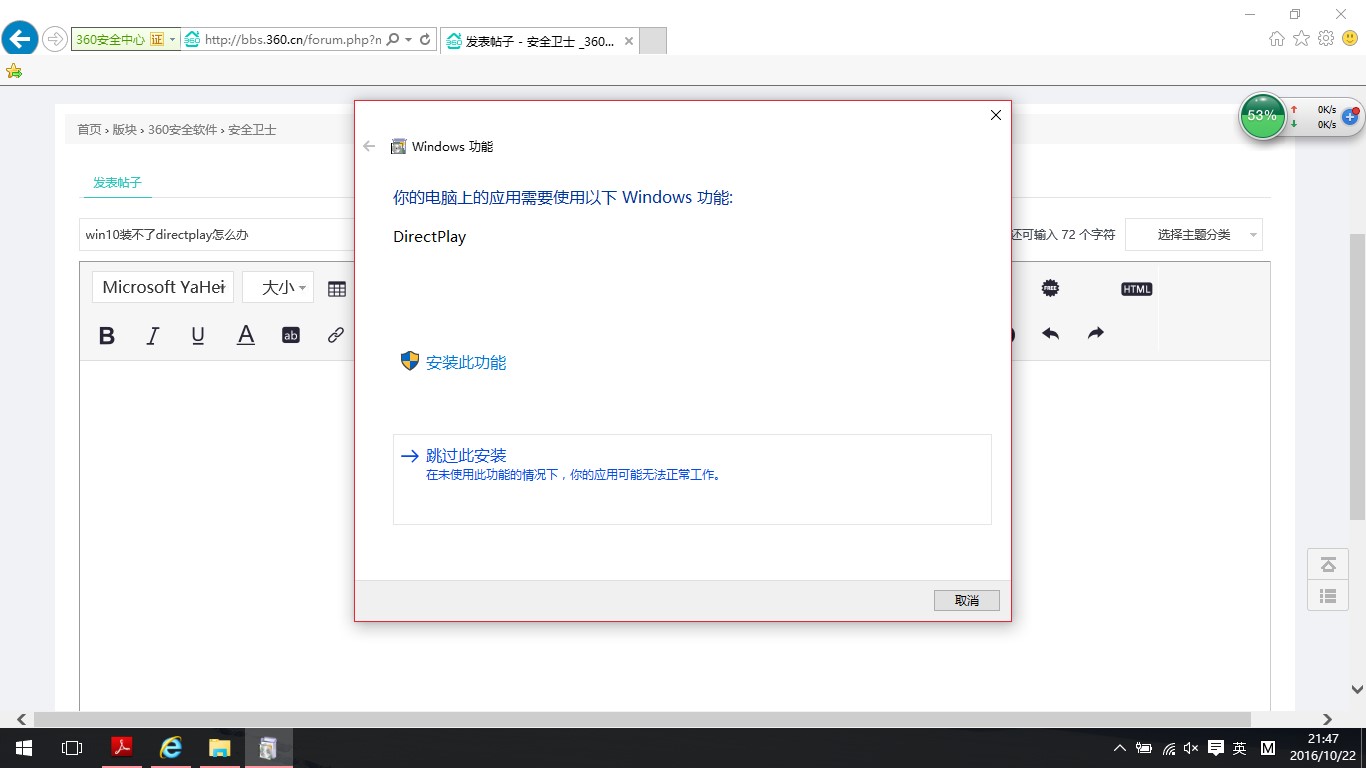Click the vertical scrollbar down arrow
1366x768 pixels.
(x=1357, y=689)
